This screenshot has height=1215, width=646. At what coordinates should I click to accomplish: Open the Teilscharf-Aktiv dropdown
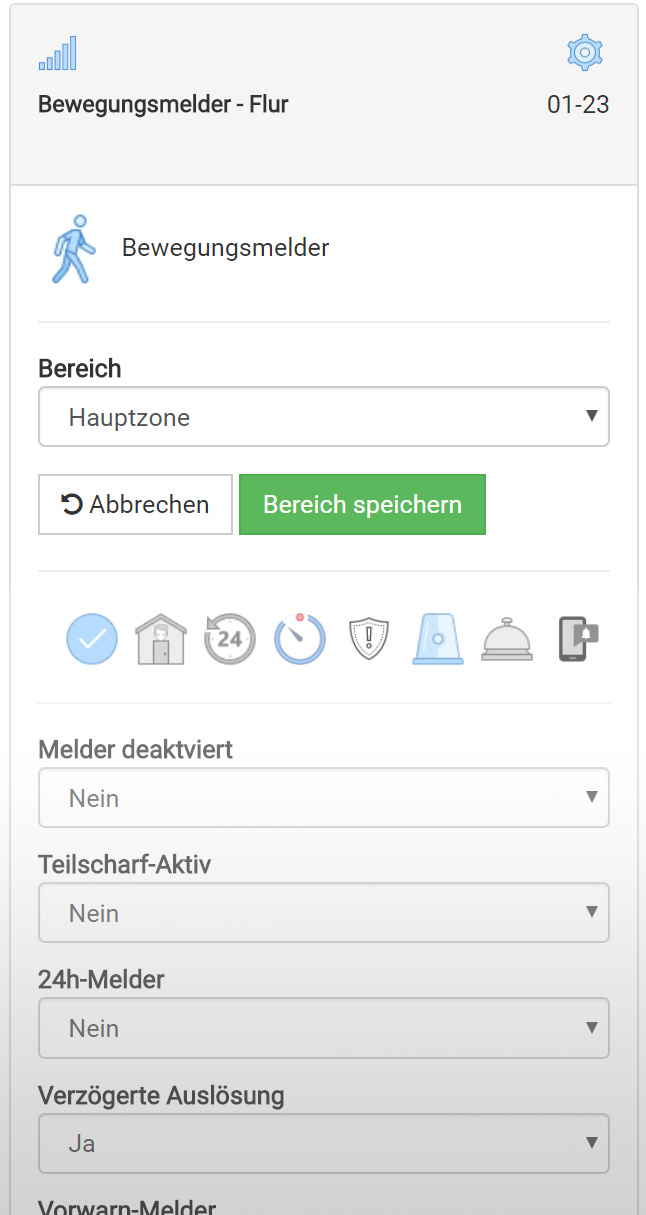pos(323,913)
